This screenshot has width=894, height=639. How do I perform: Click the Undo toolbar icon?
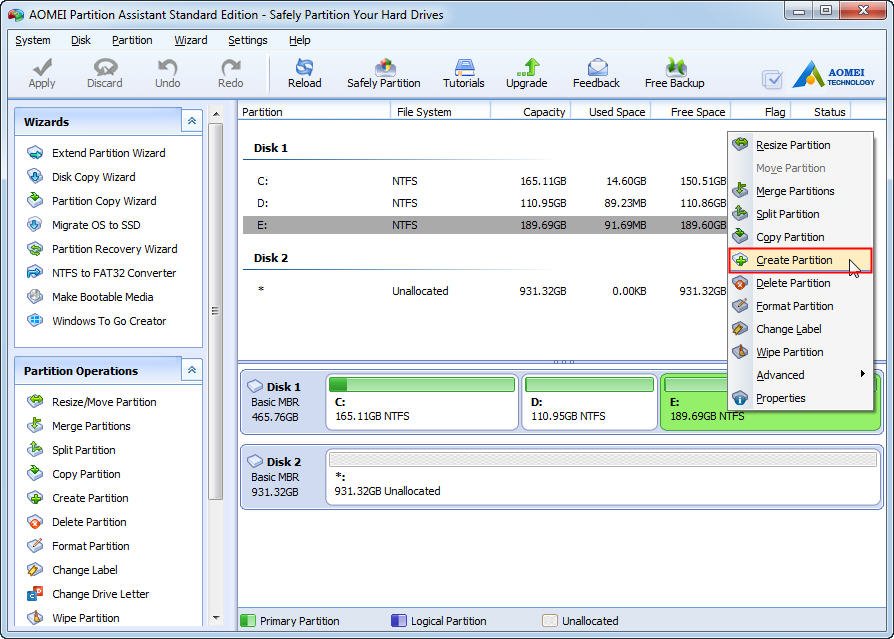tap(167, 74)
